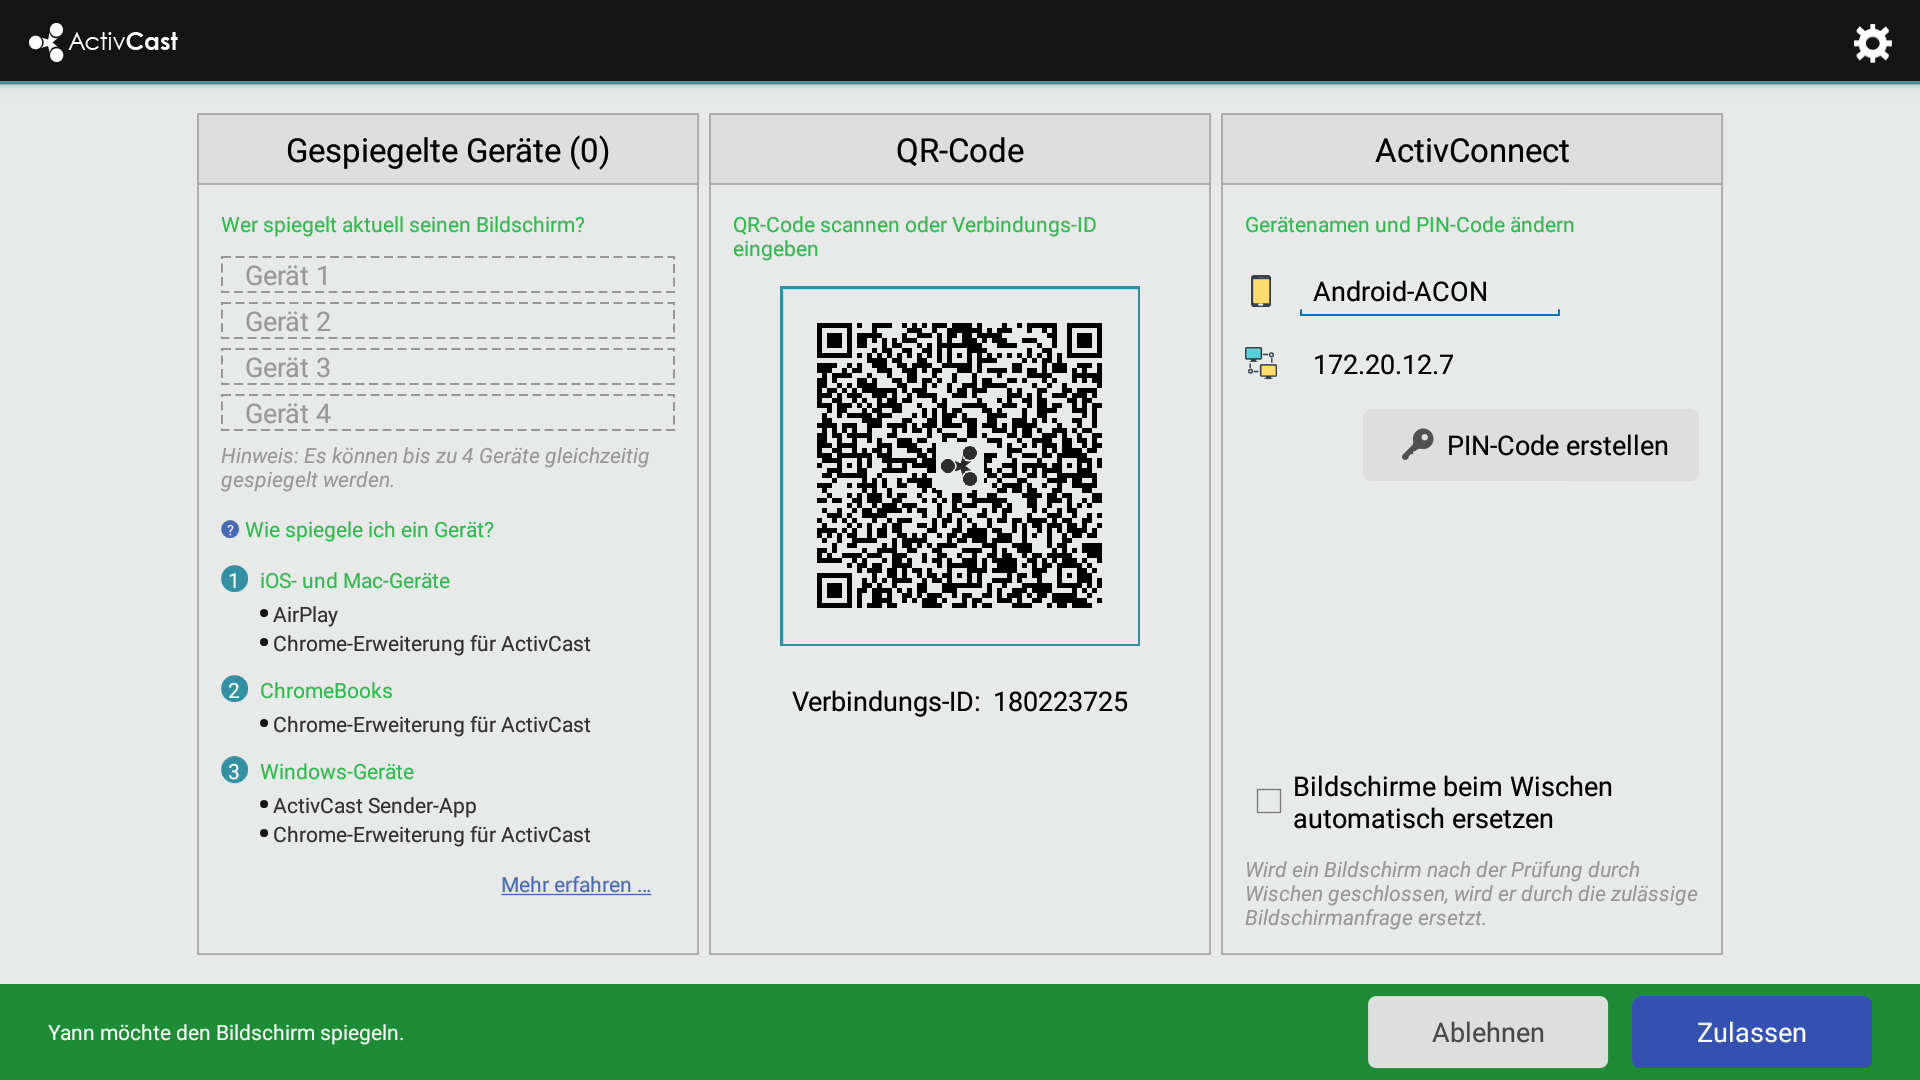This screenshot has height=1080, width=1920.
Task: Click Zulassen to allow Yann's screen share
Action: tap(1751, 1031)
